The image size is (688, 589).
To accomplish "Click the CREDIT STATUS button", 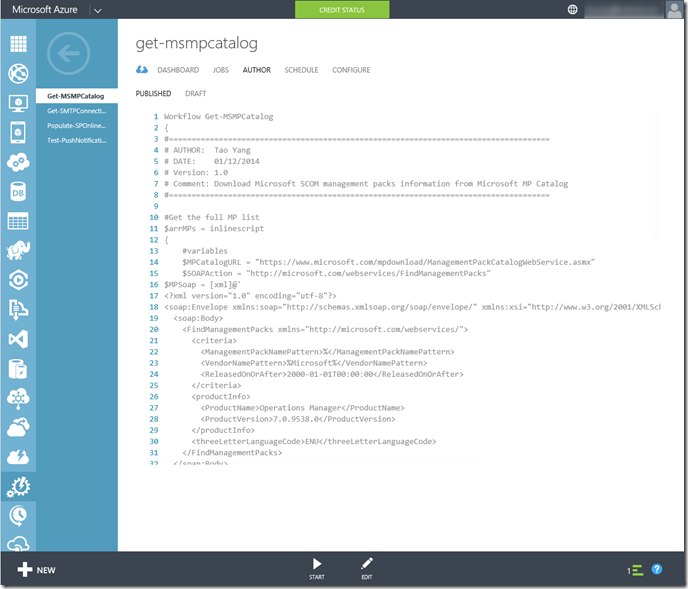I will tap(342, 10).
